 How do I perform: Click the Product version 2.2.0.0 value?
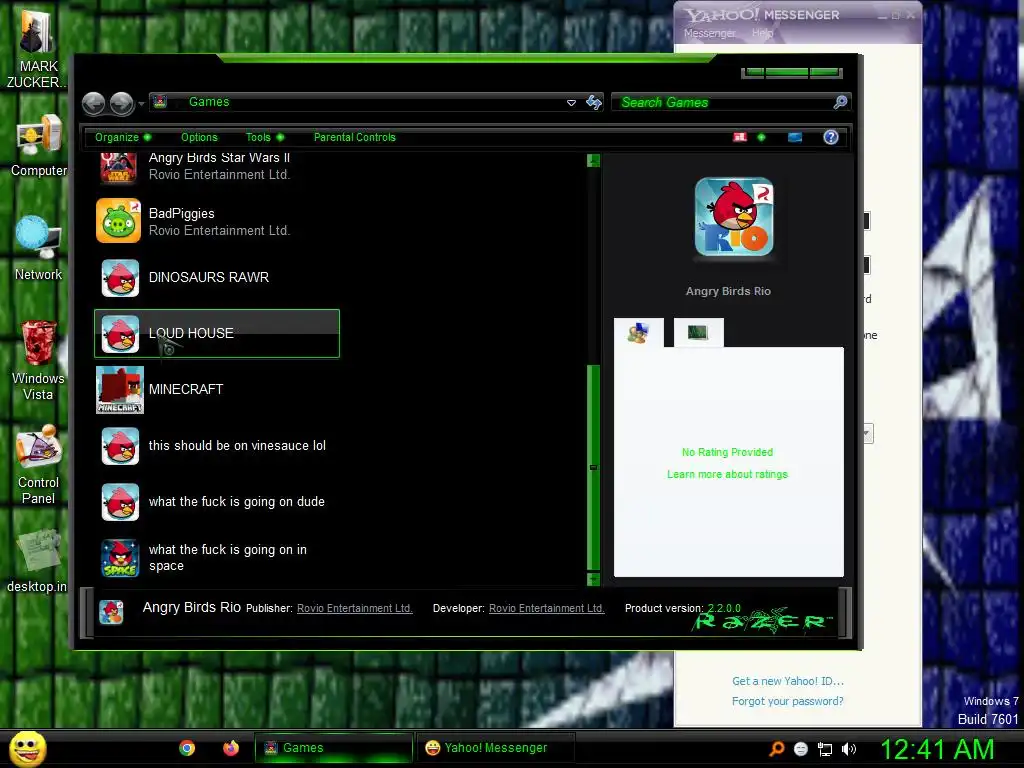tap(724, 608)
